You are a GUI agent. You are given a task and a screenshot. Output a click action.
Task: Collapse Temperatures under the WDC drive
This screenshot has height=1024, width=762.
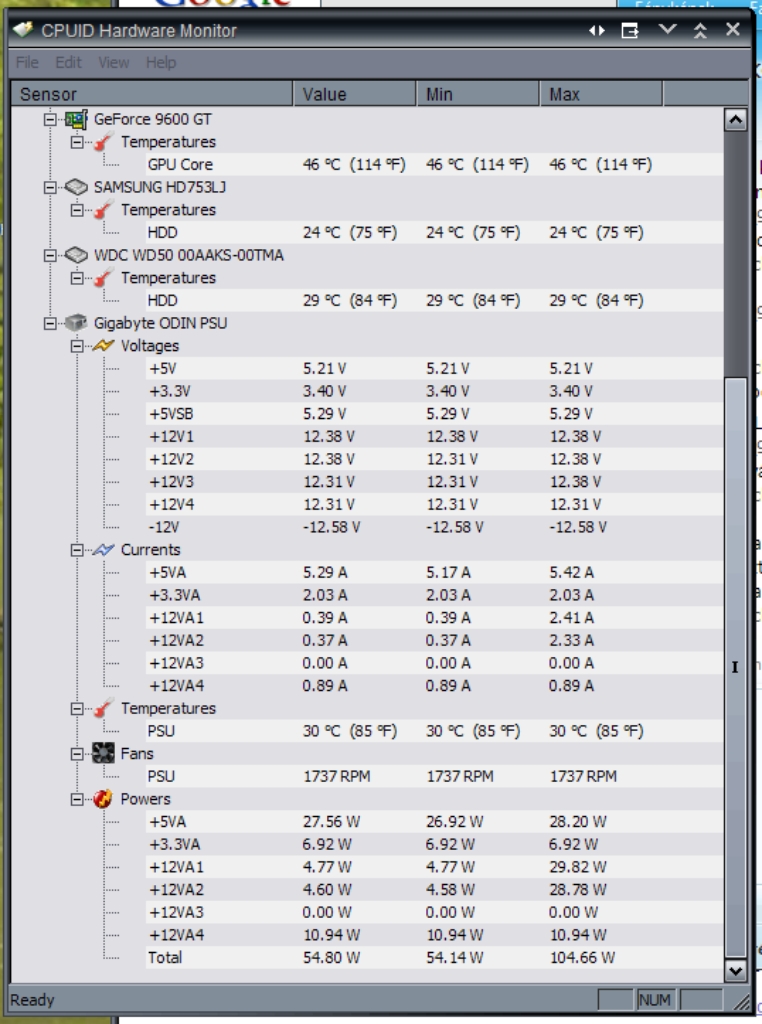click(x=77, y=278)
